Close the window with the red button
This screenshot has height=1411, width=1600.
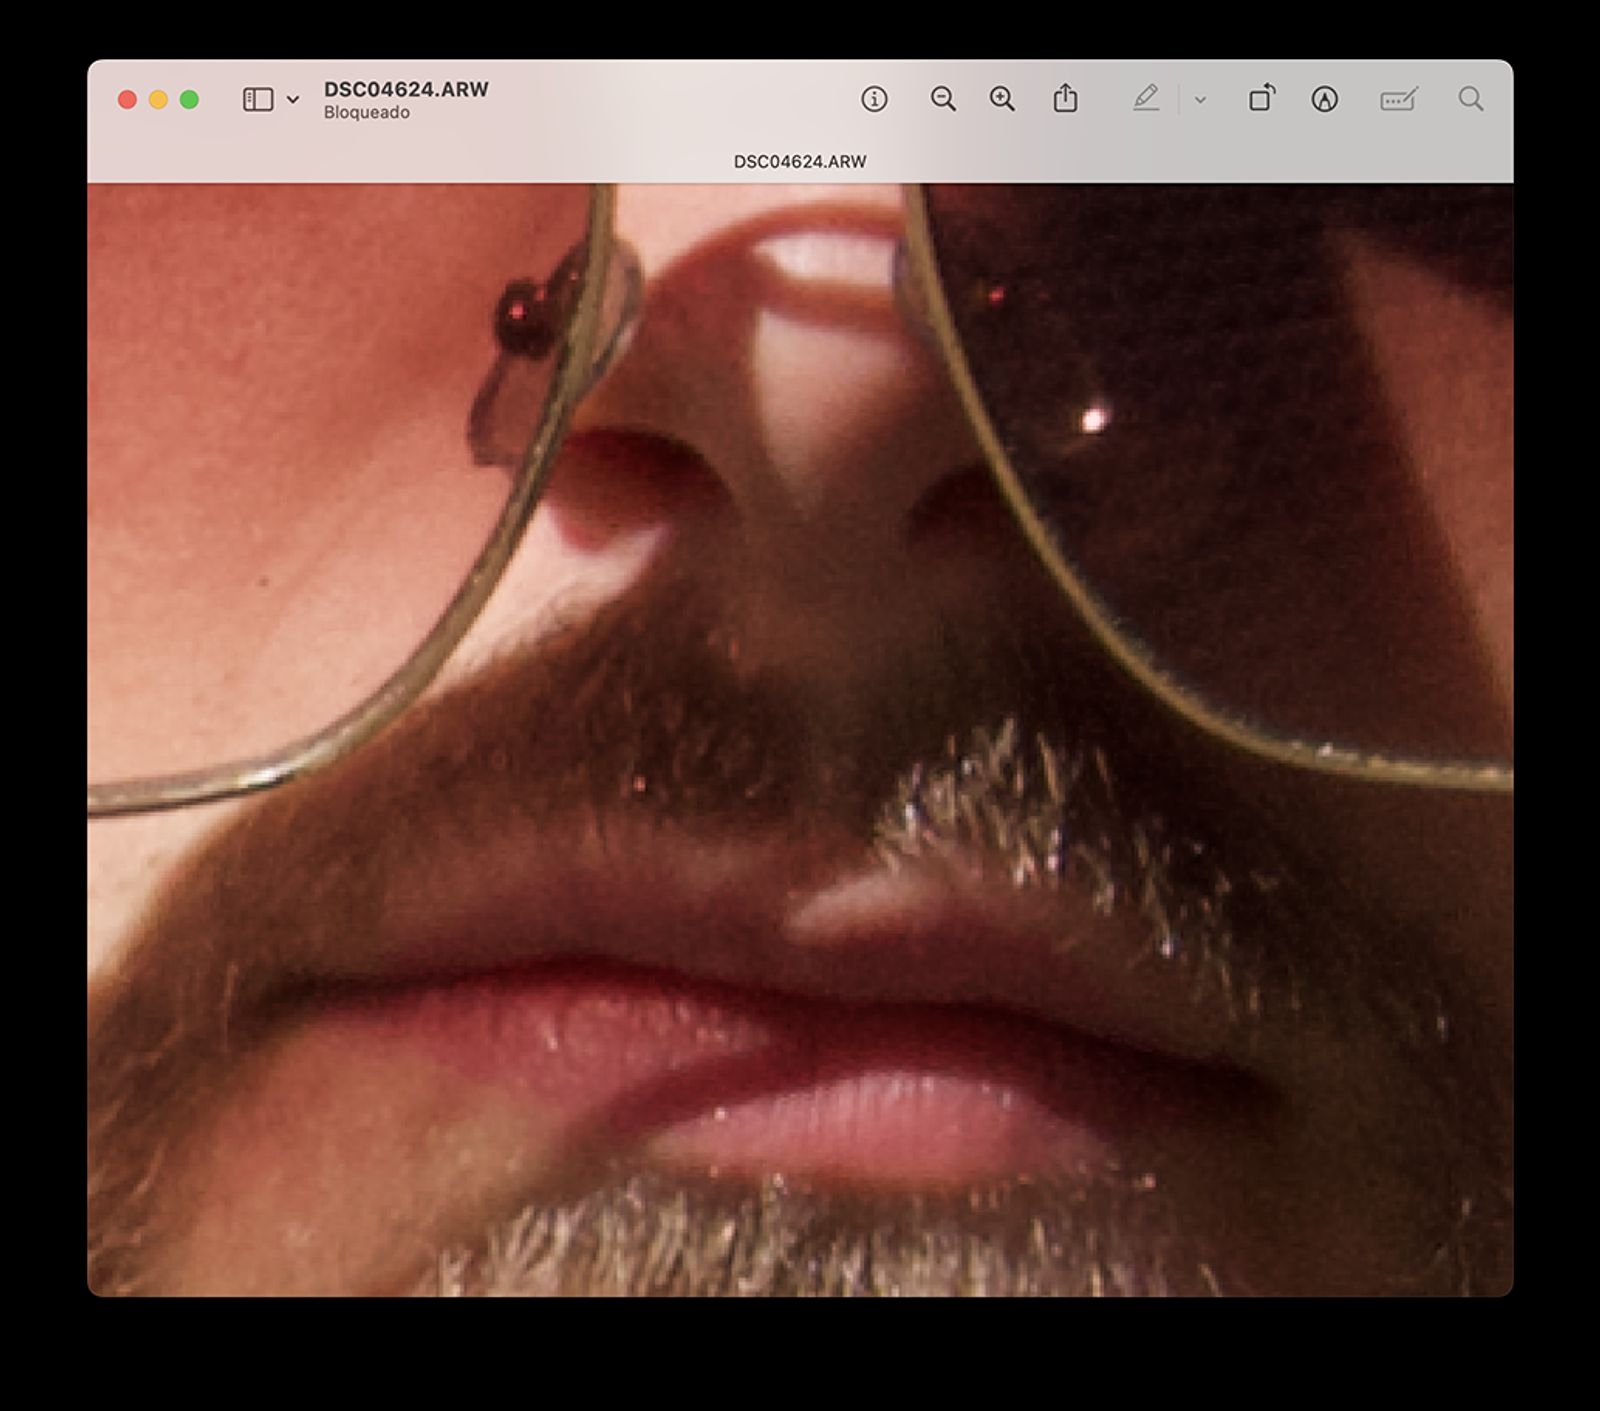[127, 99]
